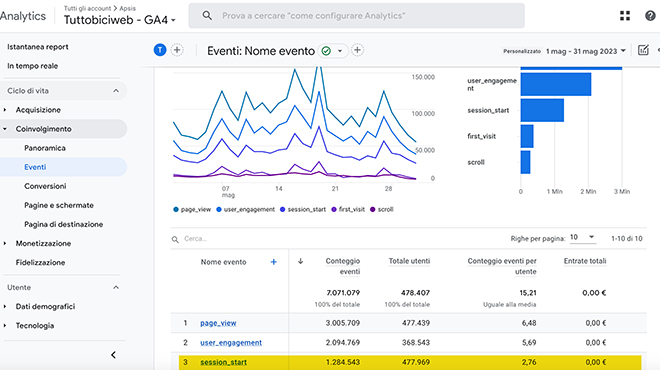
Task: Open the Righe per pagina dropdown
Action: tap(582, 237)
